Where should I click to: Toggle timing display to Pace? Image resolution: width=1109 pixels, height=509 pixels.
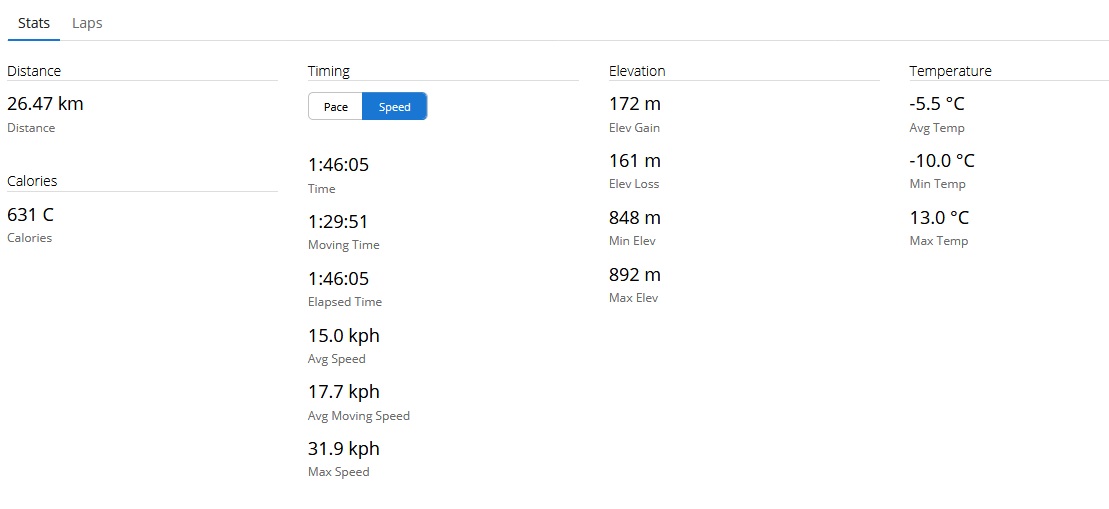(336, 107)
